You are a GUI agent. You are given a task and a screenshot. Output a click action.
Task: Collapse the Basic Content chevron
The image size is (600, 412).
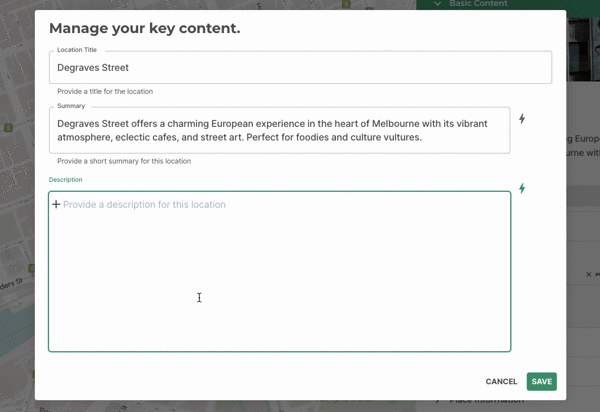point(437,4)
